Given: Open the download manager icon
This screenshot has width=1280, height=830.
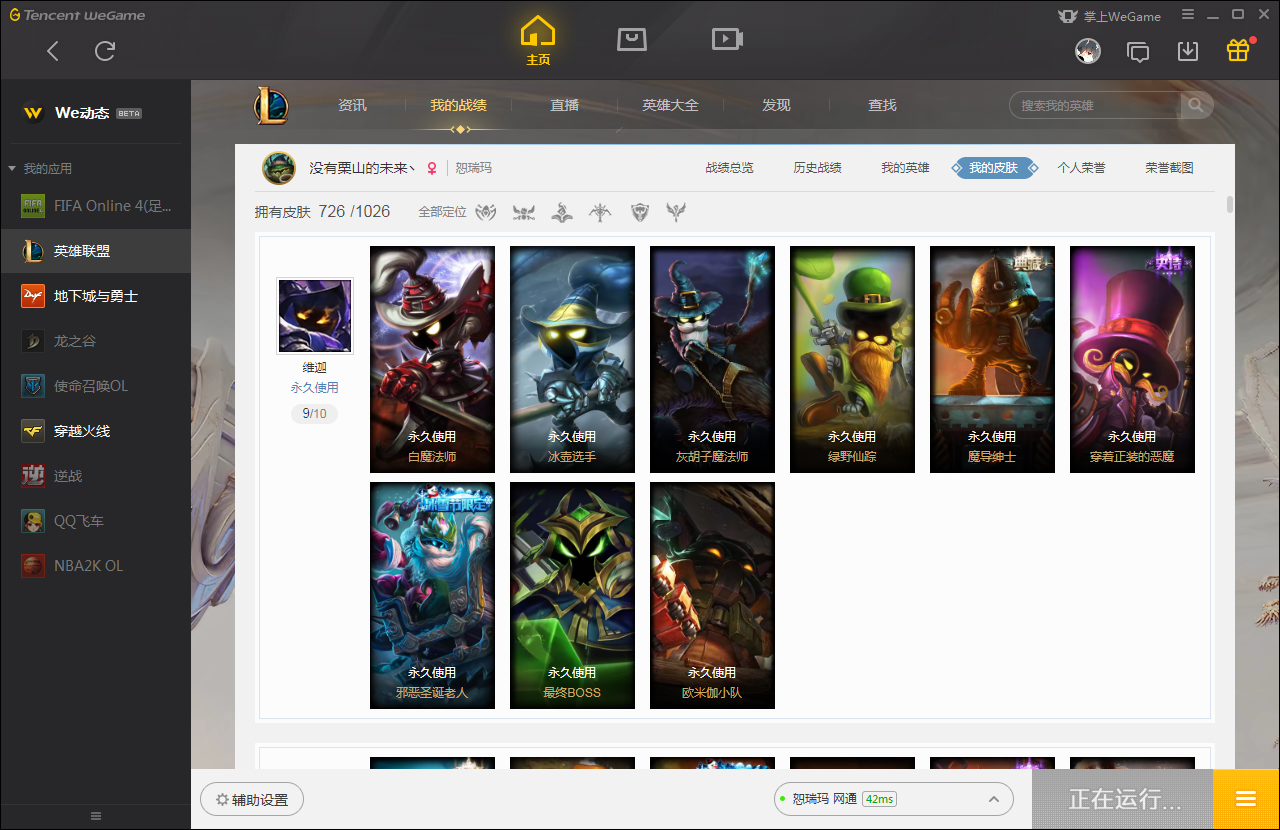Looking at the screenshot, I should click(1188, 51).
